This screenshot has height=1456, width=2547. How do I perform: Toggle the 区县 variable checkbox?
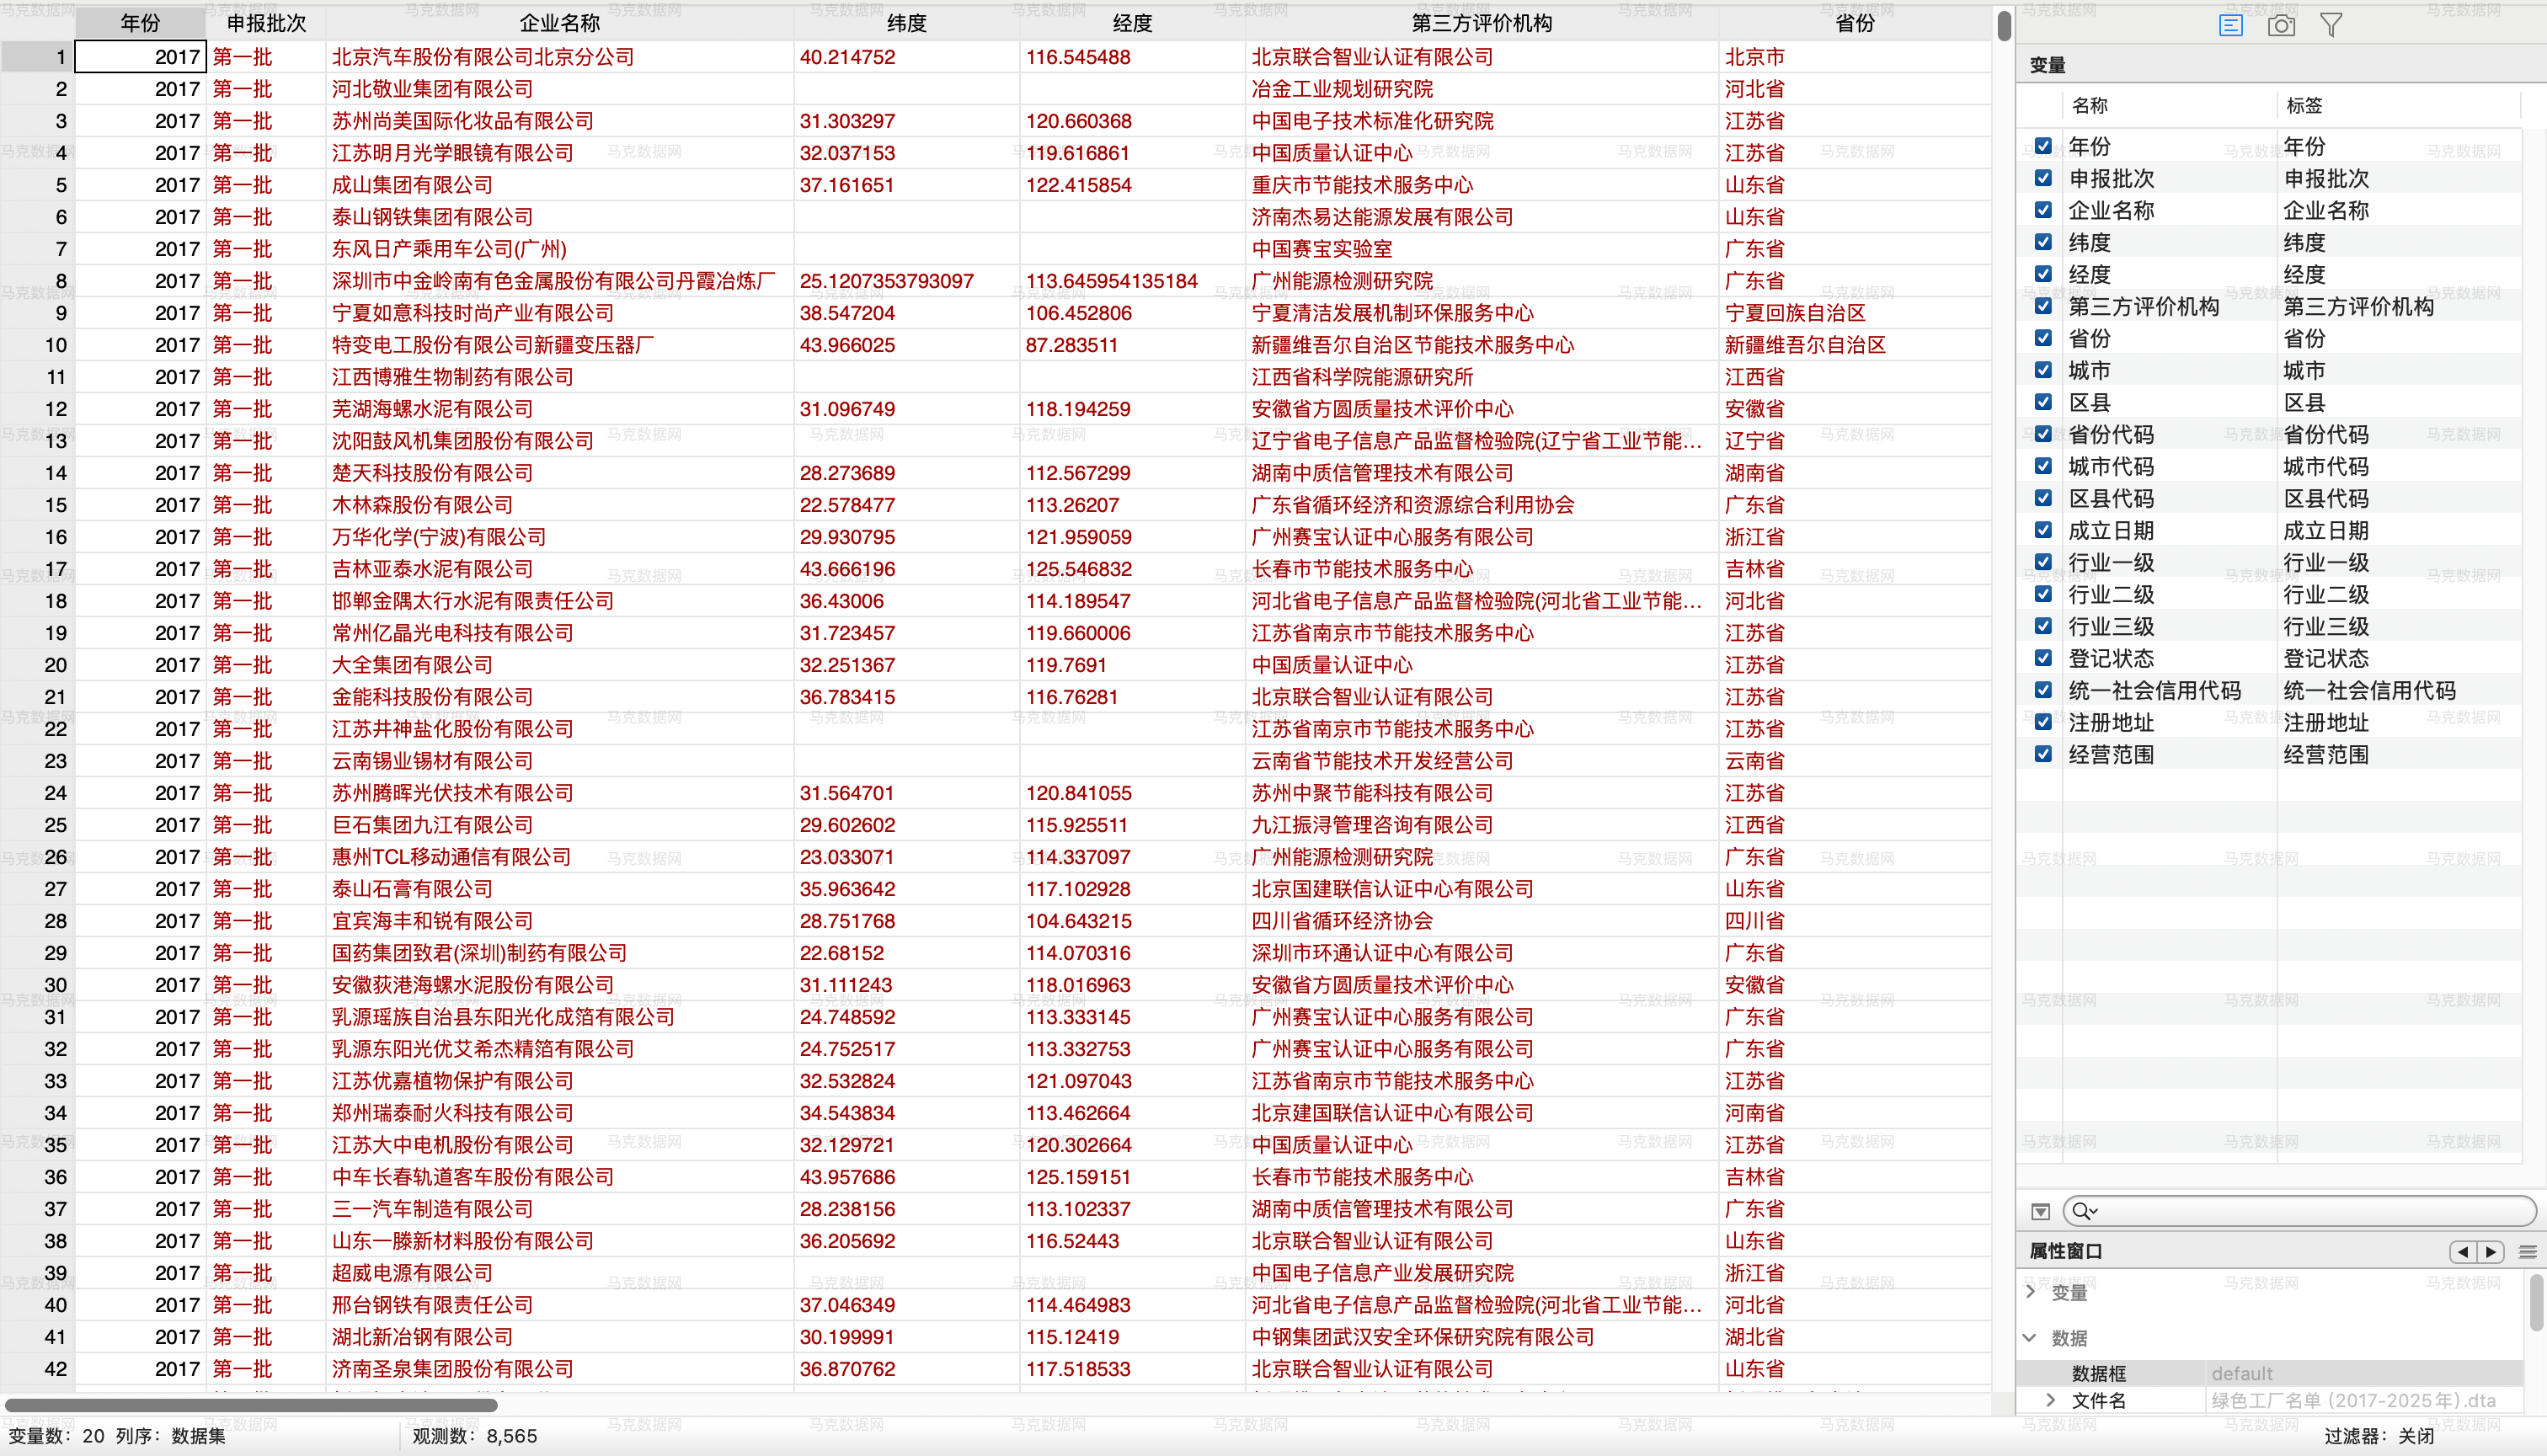pyautogui.click(x=2043, y=402)
